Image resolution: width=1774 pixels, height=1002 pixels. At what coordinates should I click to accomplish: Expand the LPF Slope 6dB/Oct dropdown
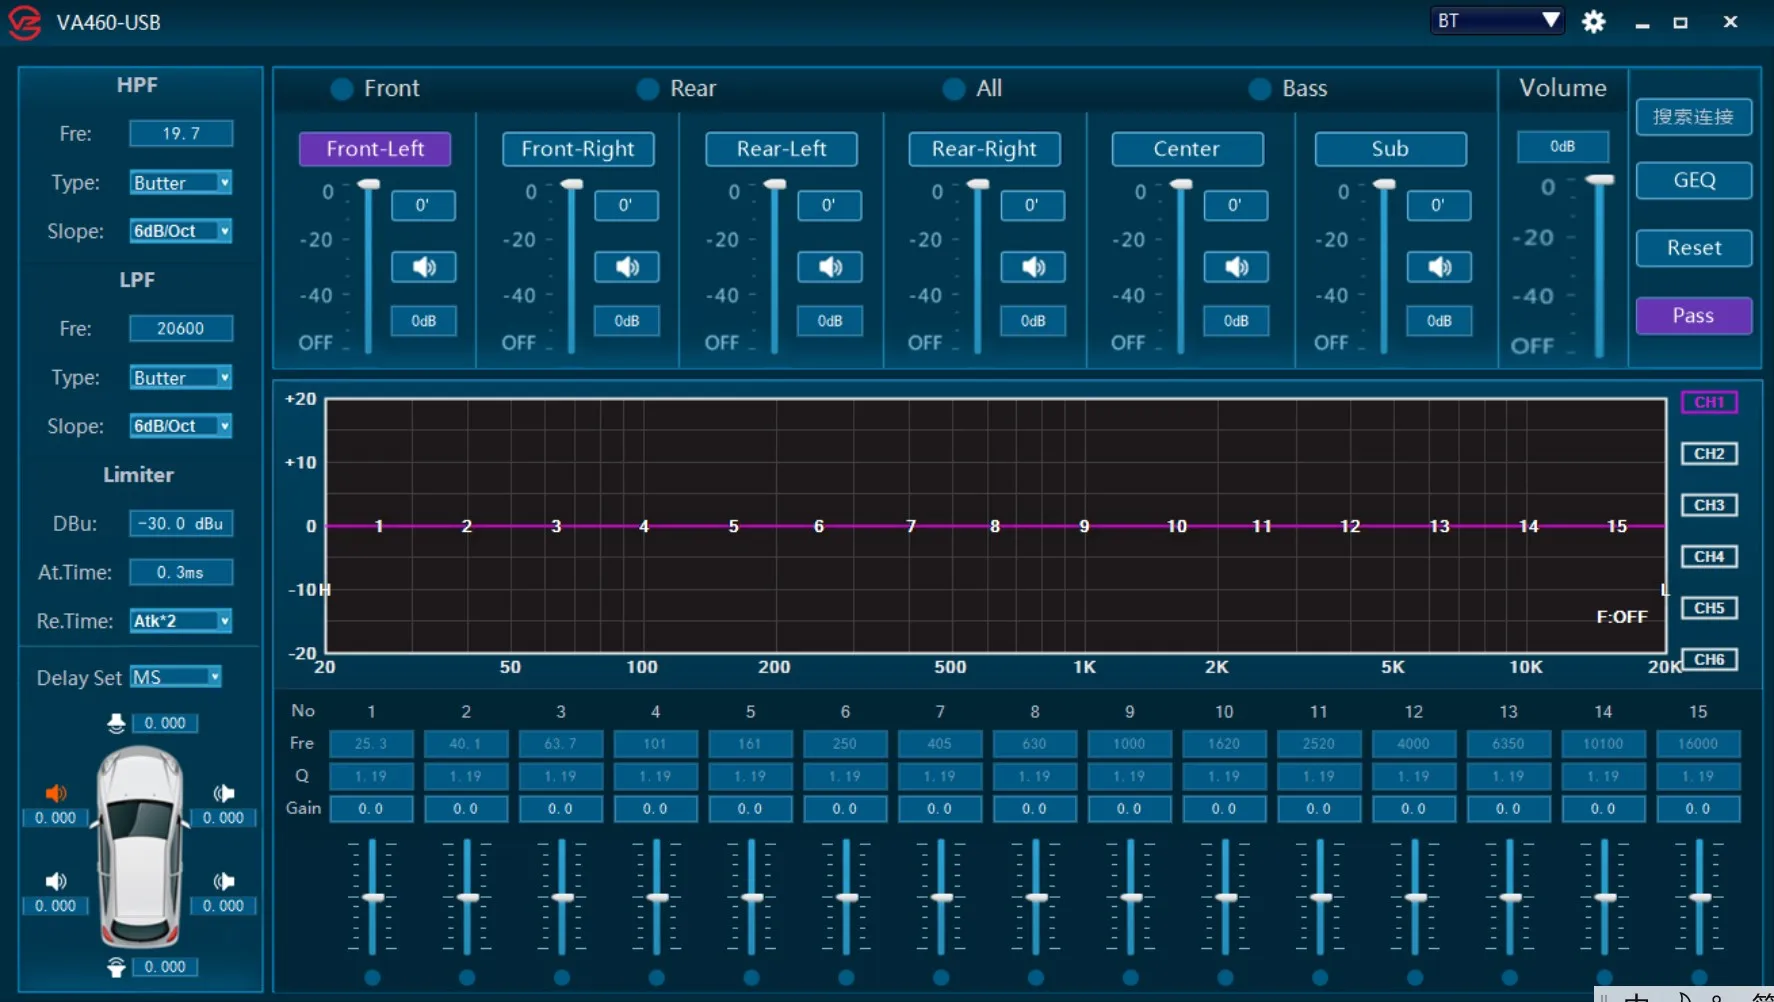click(x=181, y=426)
